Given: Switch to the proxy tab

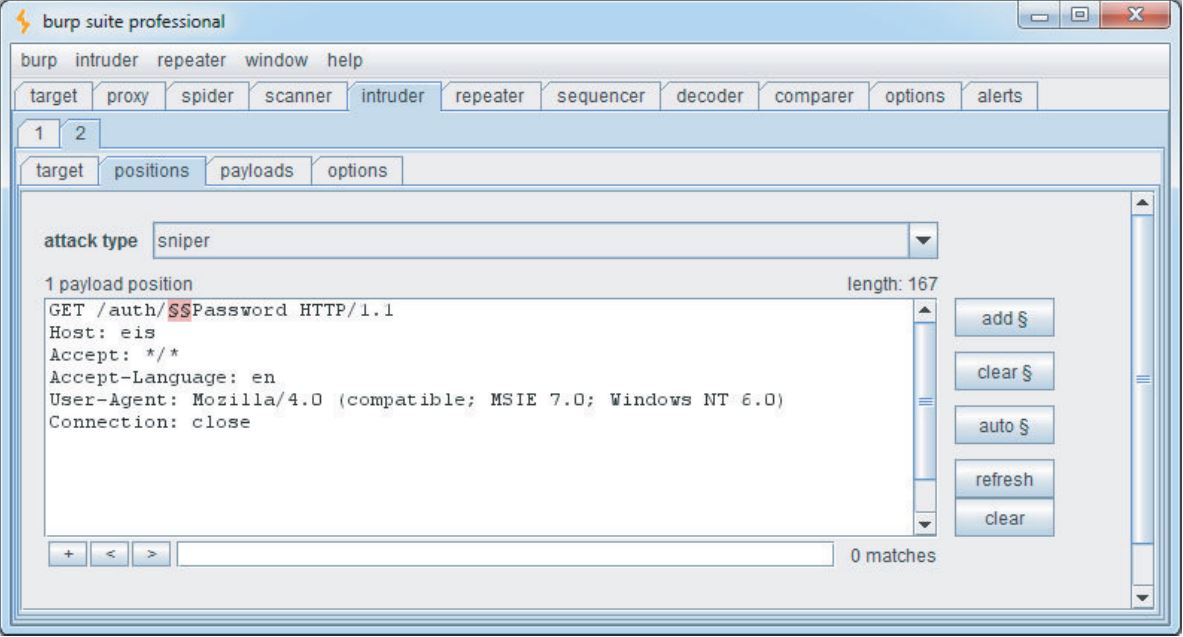Looking at the screenshot, I should 128,97.
